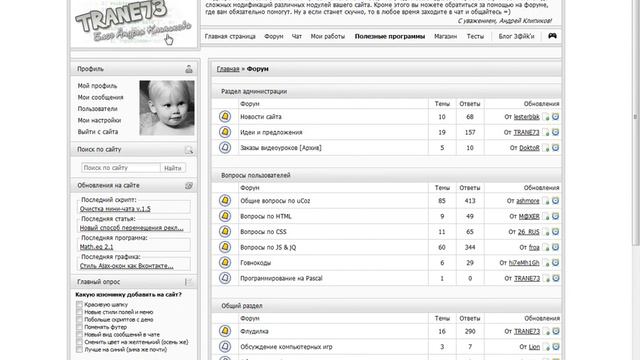Image resolution: width=640 pixels, height=360 pixels.
Task: Open the Блог ЗФй'к'и menu item
Action: coord(516,36)
